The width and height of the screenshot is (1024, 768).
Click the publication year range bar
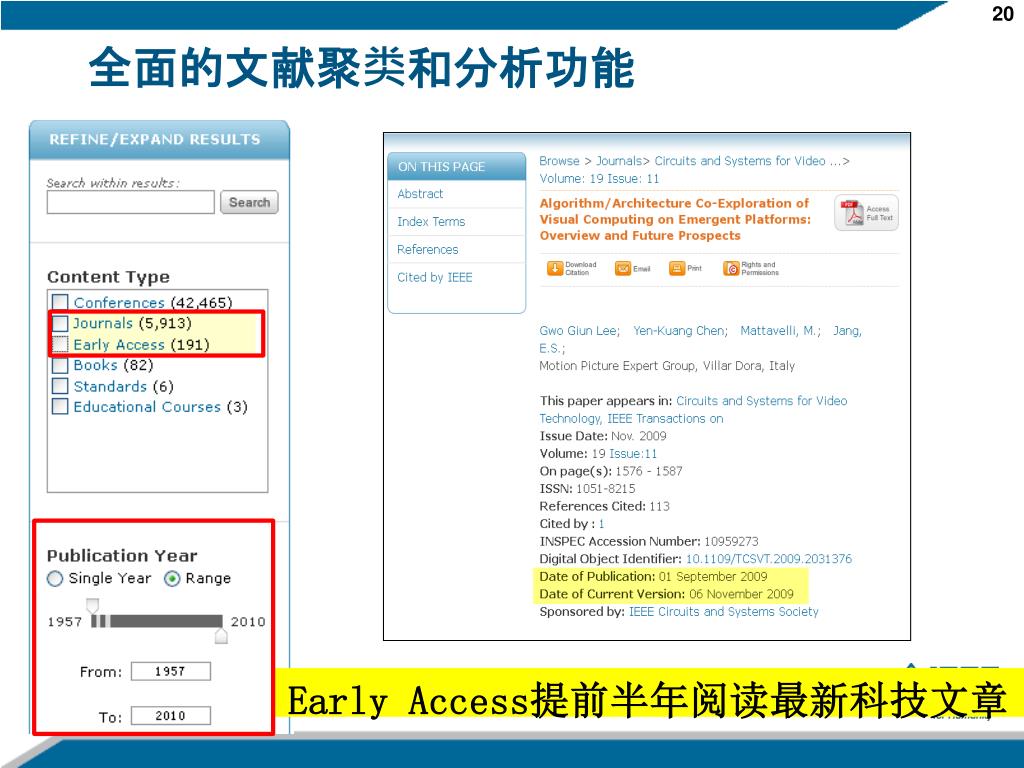click(157, 621)
